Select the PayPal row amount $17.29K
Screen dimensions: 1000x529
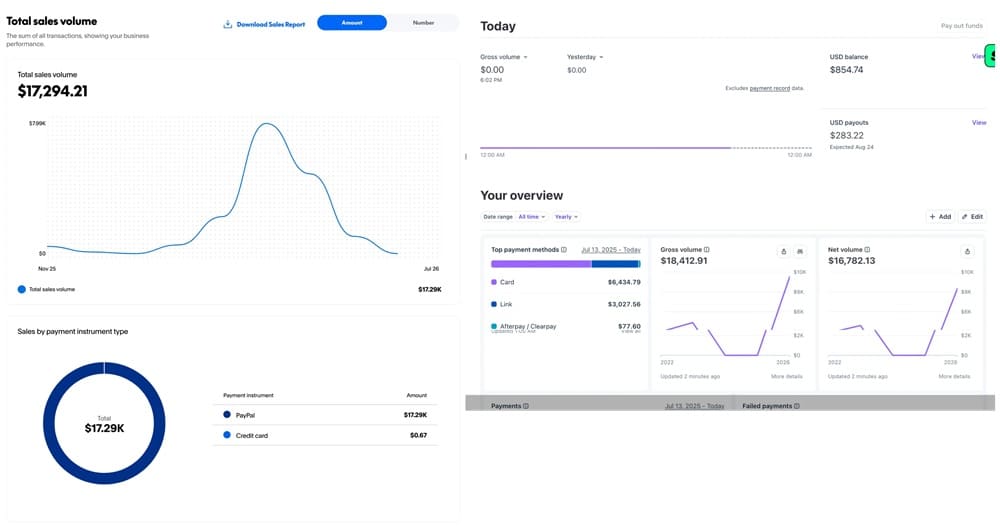tap(415, 415)
